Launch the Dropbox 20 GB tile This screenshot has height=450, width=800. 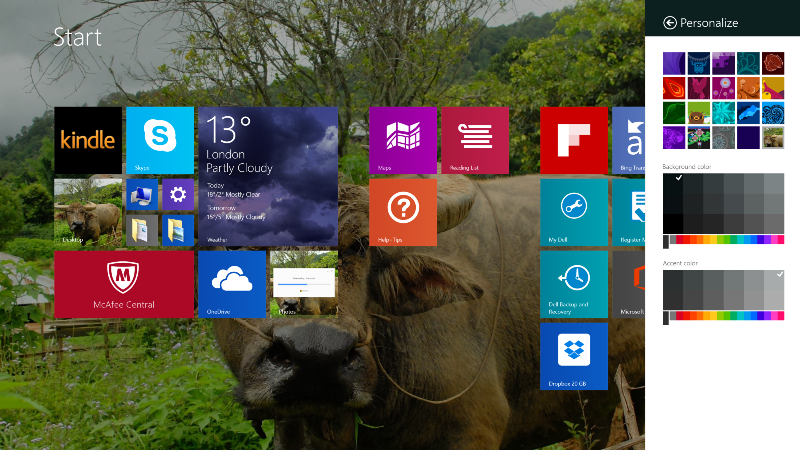click(574, 356)
